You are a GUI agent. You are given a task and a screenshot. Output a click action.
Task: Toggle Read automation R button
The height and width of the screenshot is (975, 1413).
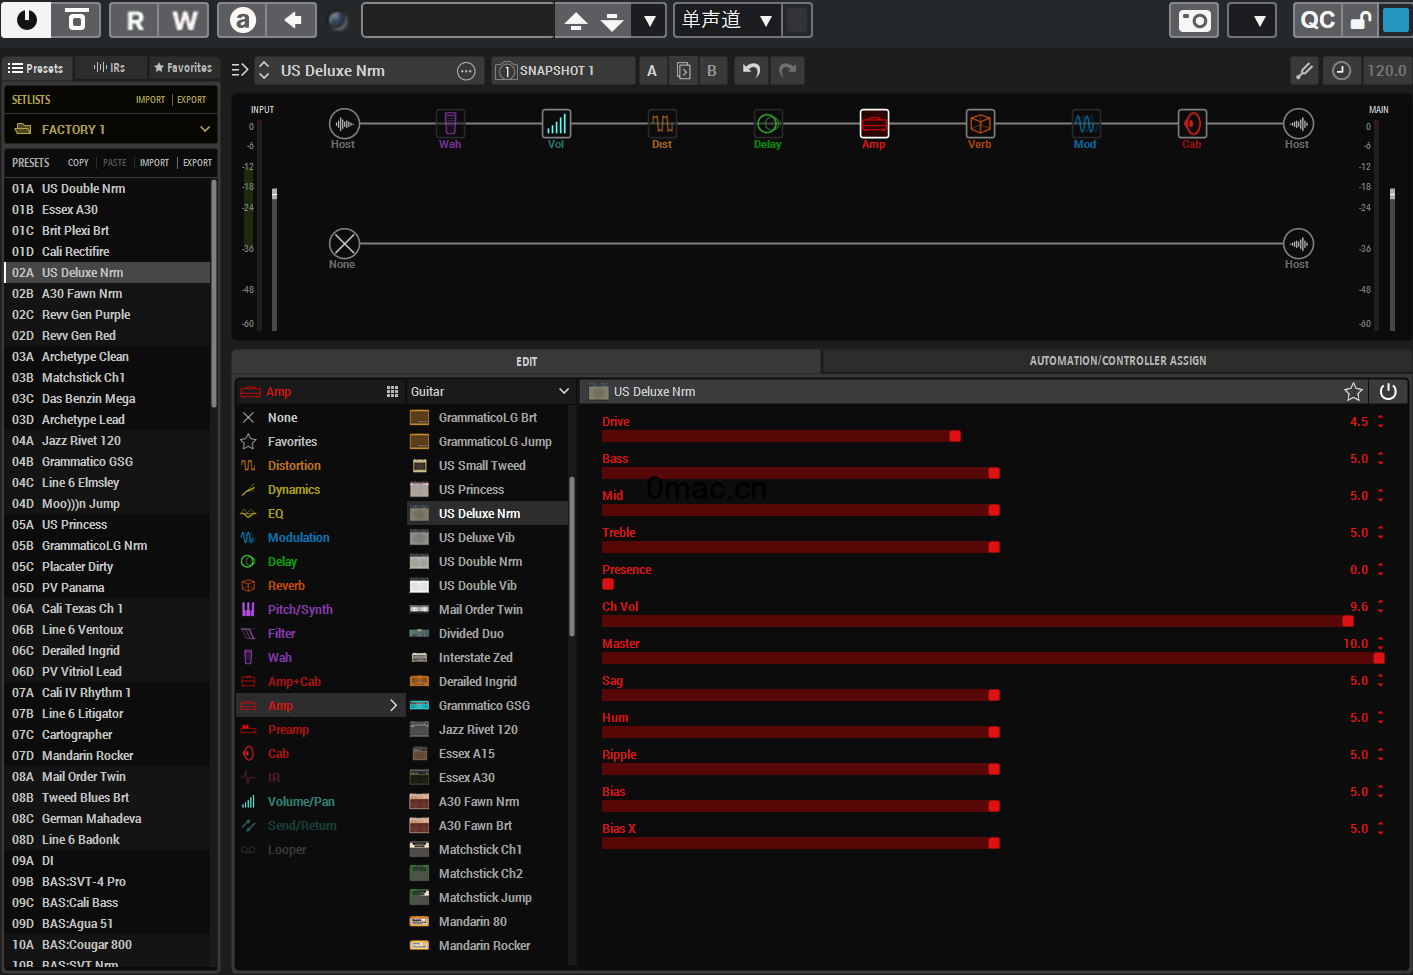[x=135, y=20]
